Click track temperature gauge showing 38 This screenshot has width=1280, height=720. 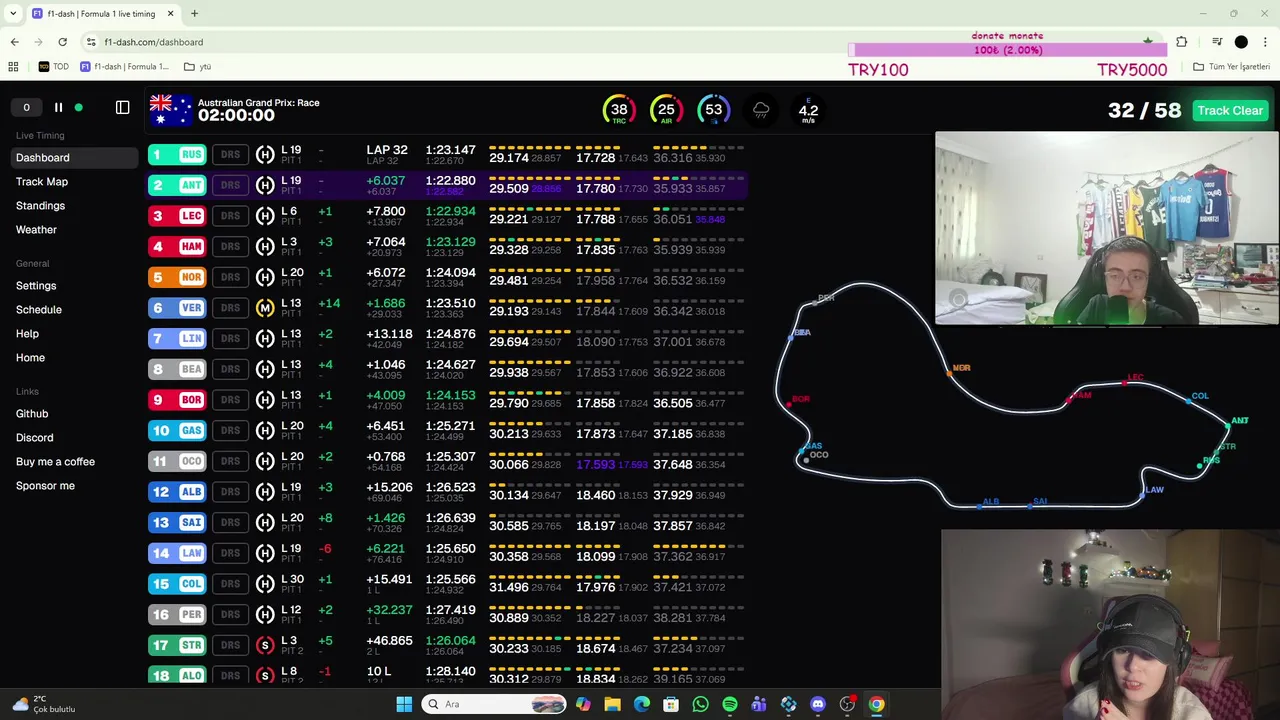point(619,110)
